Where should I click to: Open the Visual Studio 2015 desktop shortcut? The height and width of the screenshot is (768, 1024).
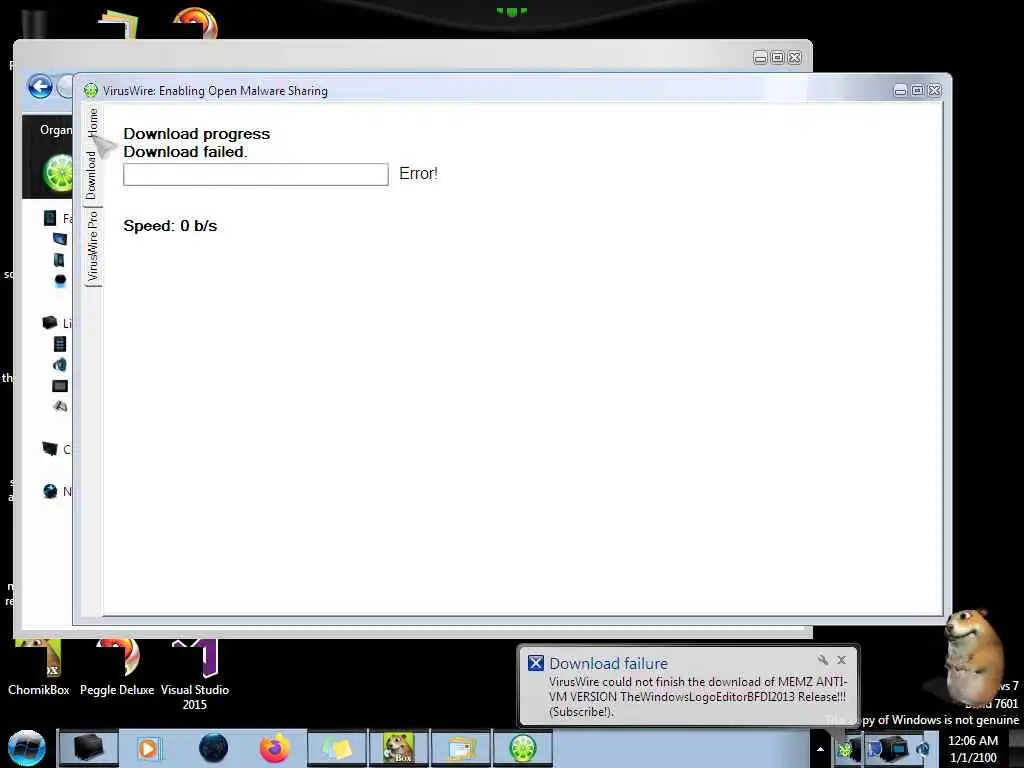[195, 675]
